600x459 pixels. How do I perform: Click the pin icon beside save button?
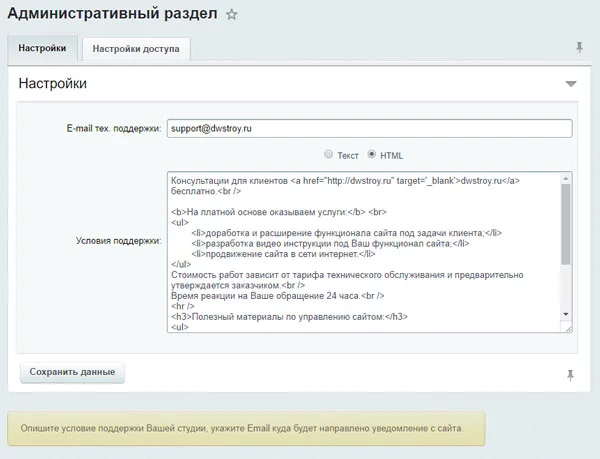pos(570,374)
